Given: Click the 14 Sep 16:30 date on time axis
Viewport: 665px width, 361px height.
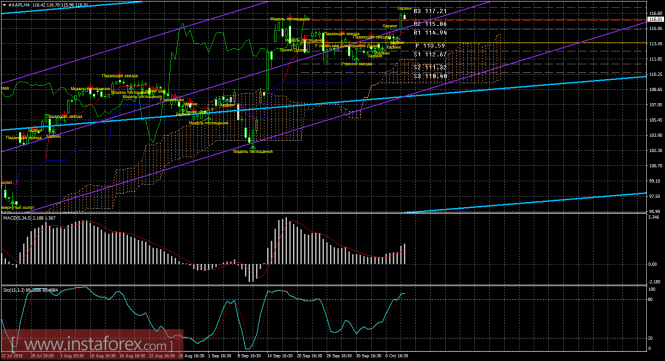Looking at the screenshot, I should tap(280, 356).
